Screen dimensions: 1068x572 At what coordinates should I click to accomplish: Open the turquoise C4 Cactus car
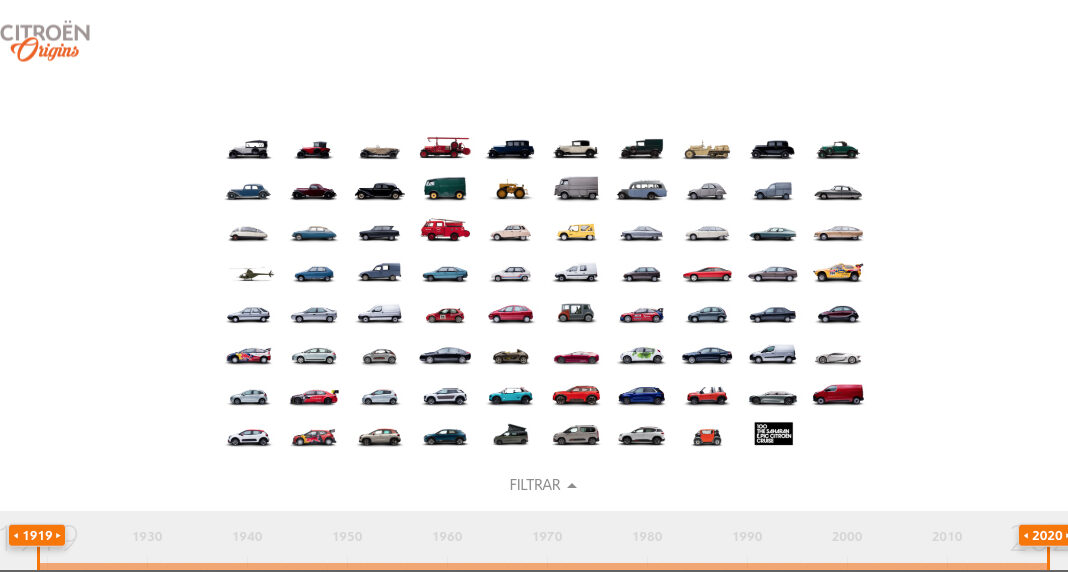tap(510, 396)
